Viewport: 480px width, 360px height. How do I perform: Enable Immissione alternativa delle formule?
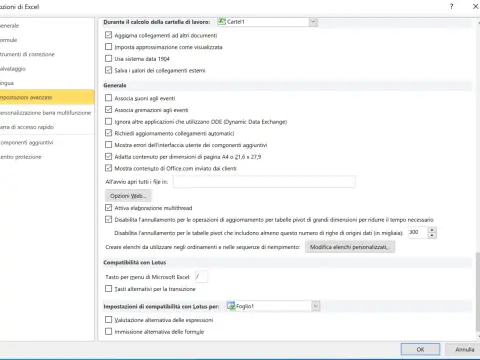108,331
